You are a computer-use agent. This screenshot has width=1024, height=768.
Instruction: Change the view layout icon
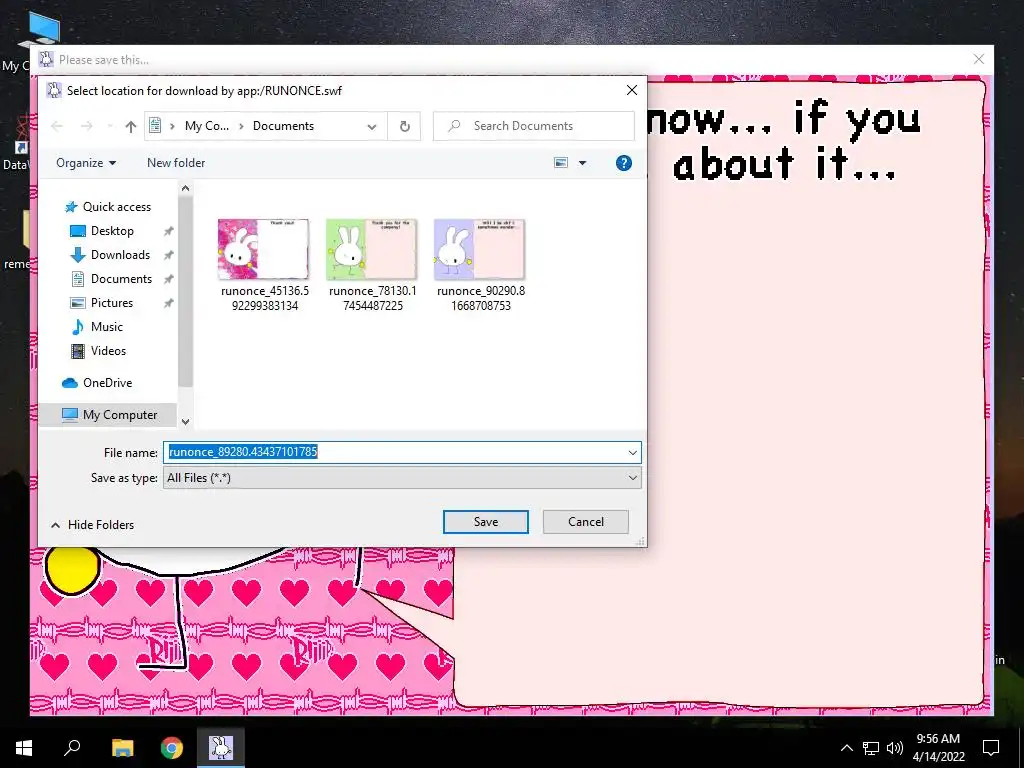click(561, 163)
